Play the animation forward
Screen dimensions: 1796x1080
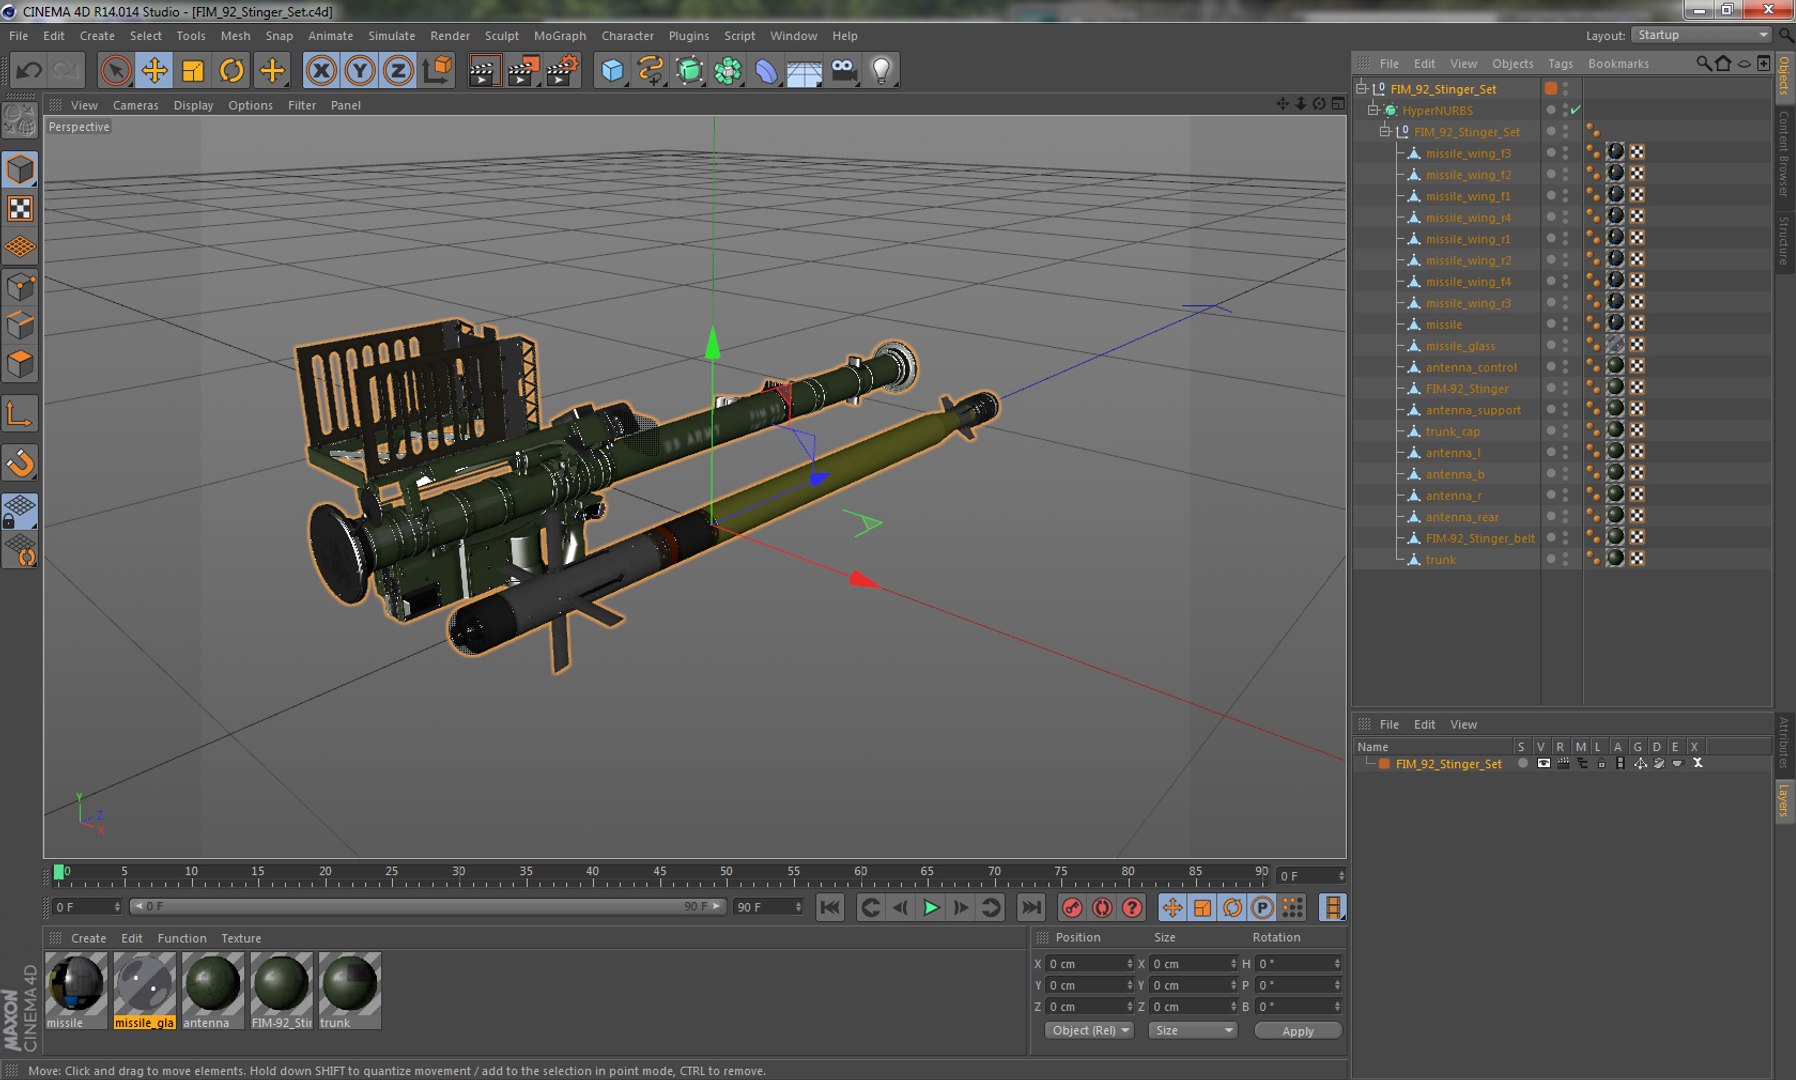coord(931,907)
